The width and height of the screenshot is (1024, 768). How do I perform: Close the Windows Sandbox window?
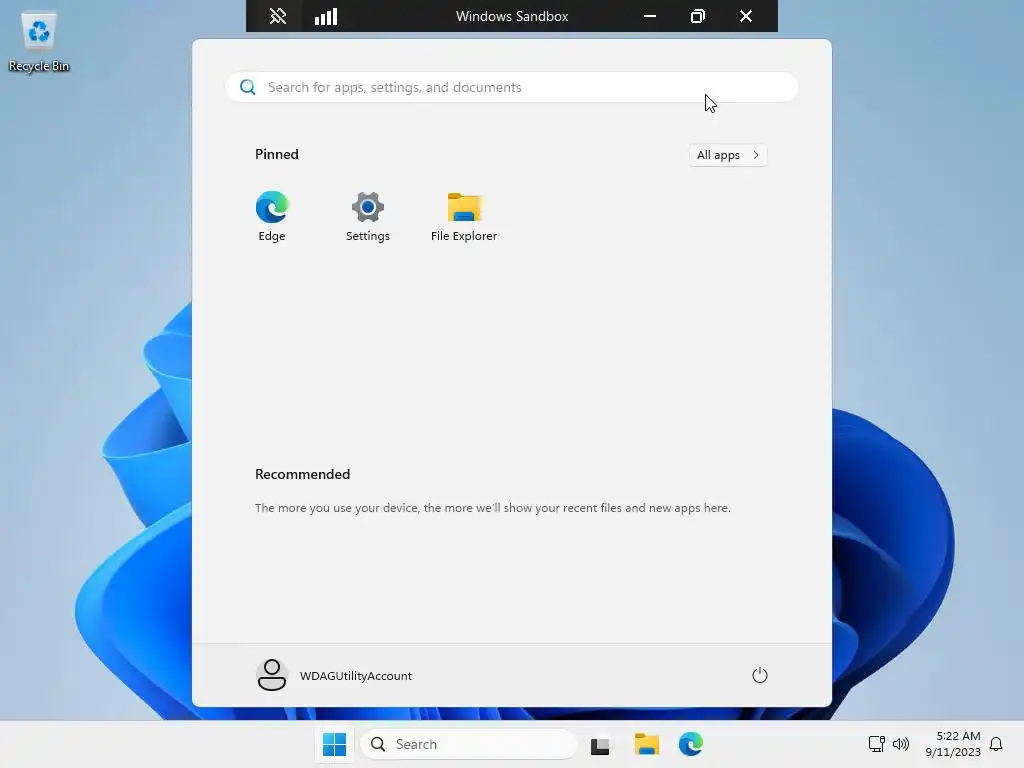click(x=746, y=16)
